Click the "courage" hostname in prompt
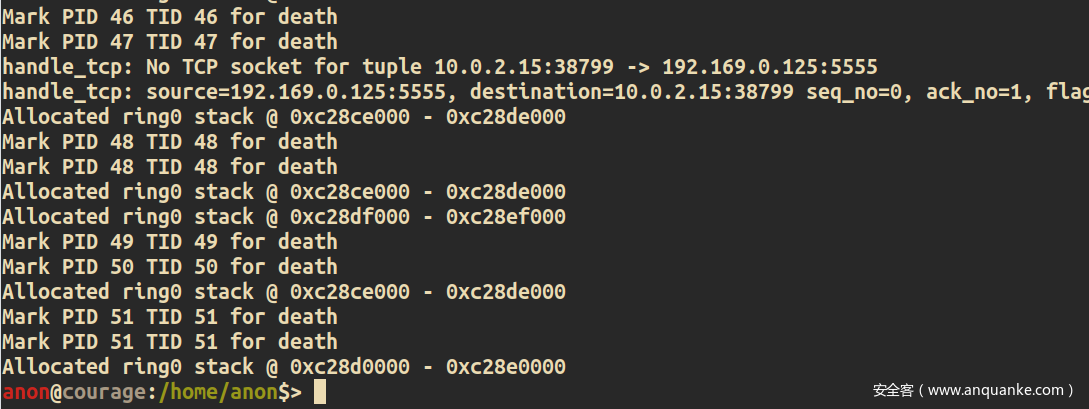Screen dimensions: 1089x409 click(x=104, y=393)
